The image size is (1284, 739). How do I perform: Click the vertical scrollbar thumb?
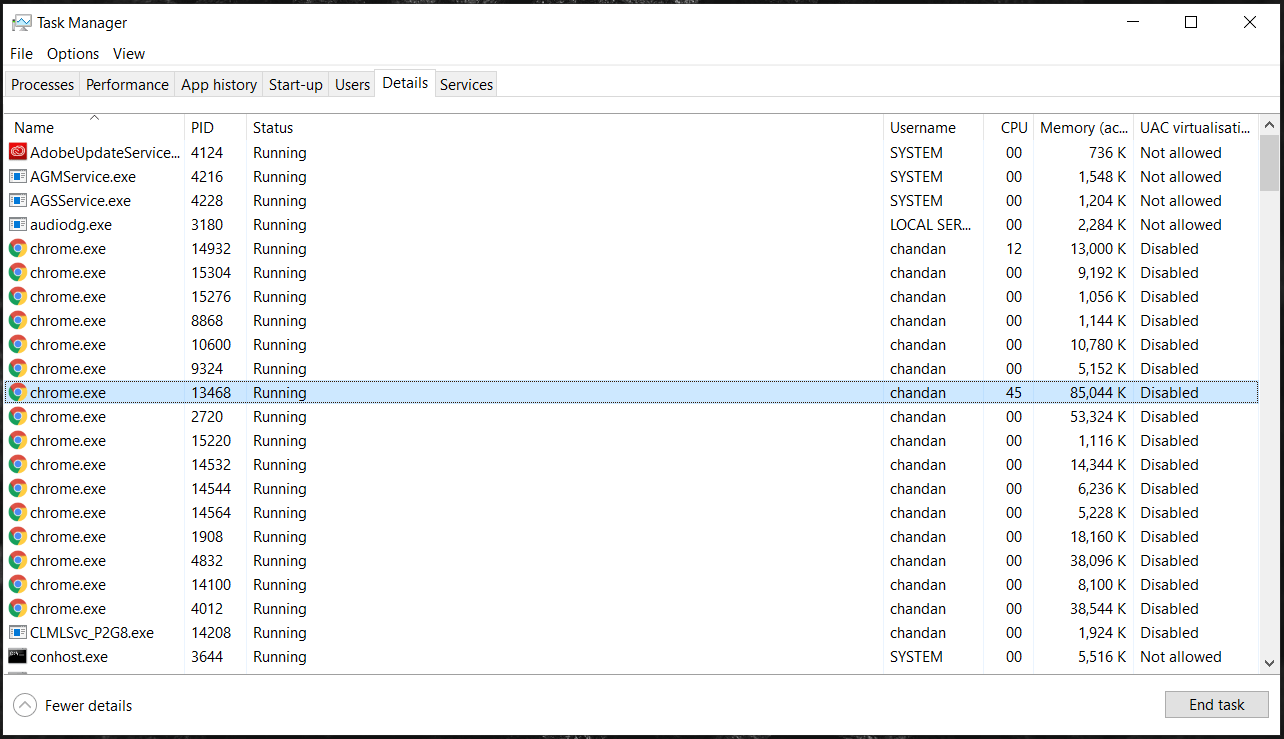click(x=1269, y=162)
